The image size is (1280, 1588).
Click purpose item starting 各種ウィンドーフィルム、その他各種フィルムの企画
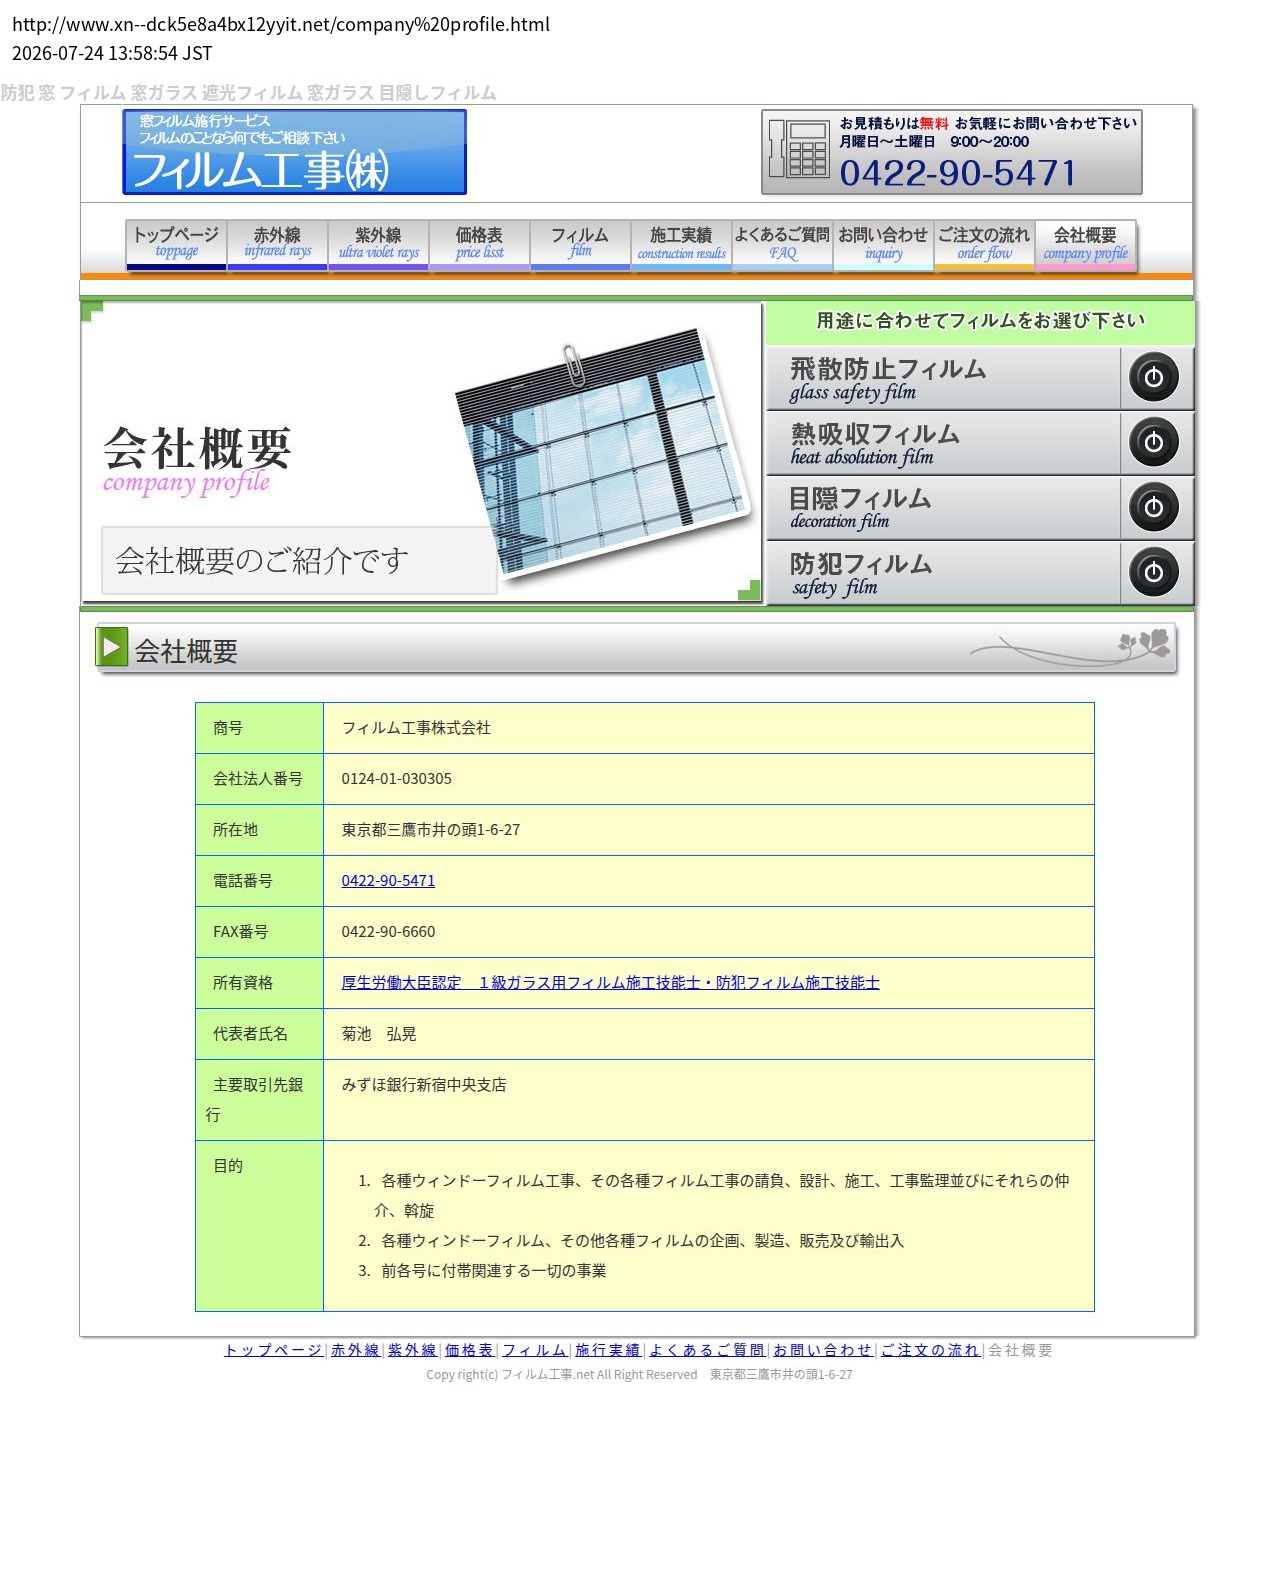click(642, 1241)
